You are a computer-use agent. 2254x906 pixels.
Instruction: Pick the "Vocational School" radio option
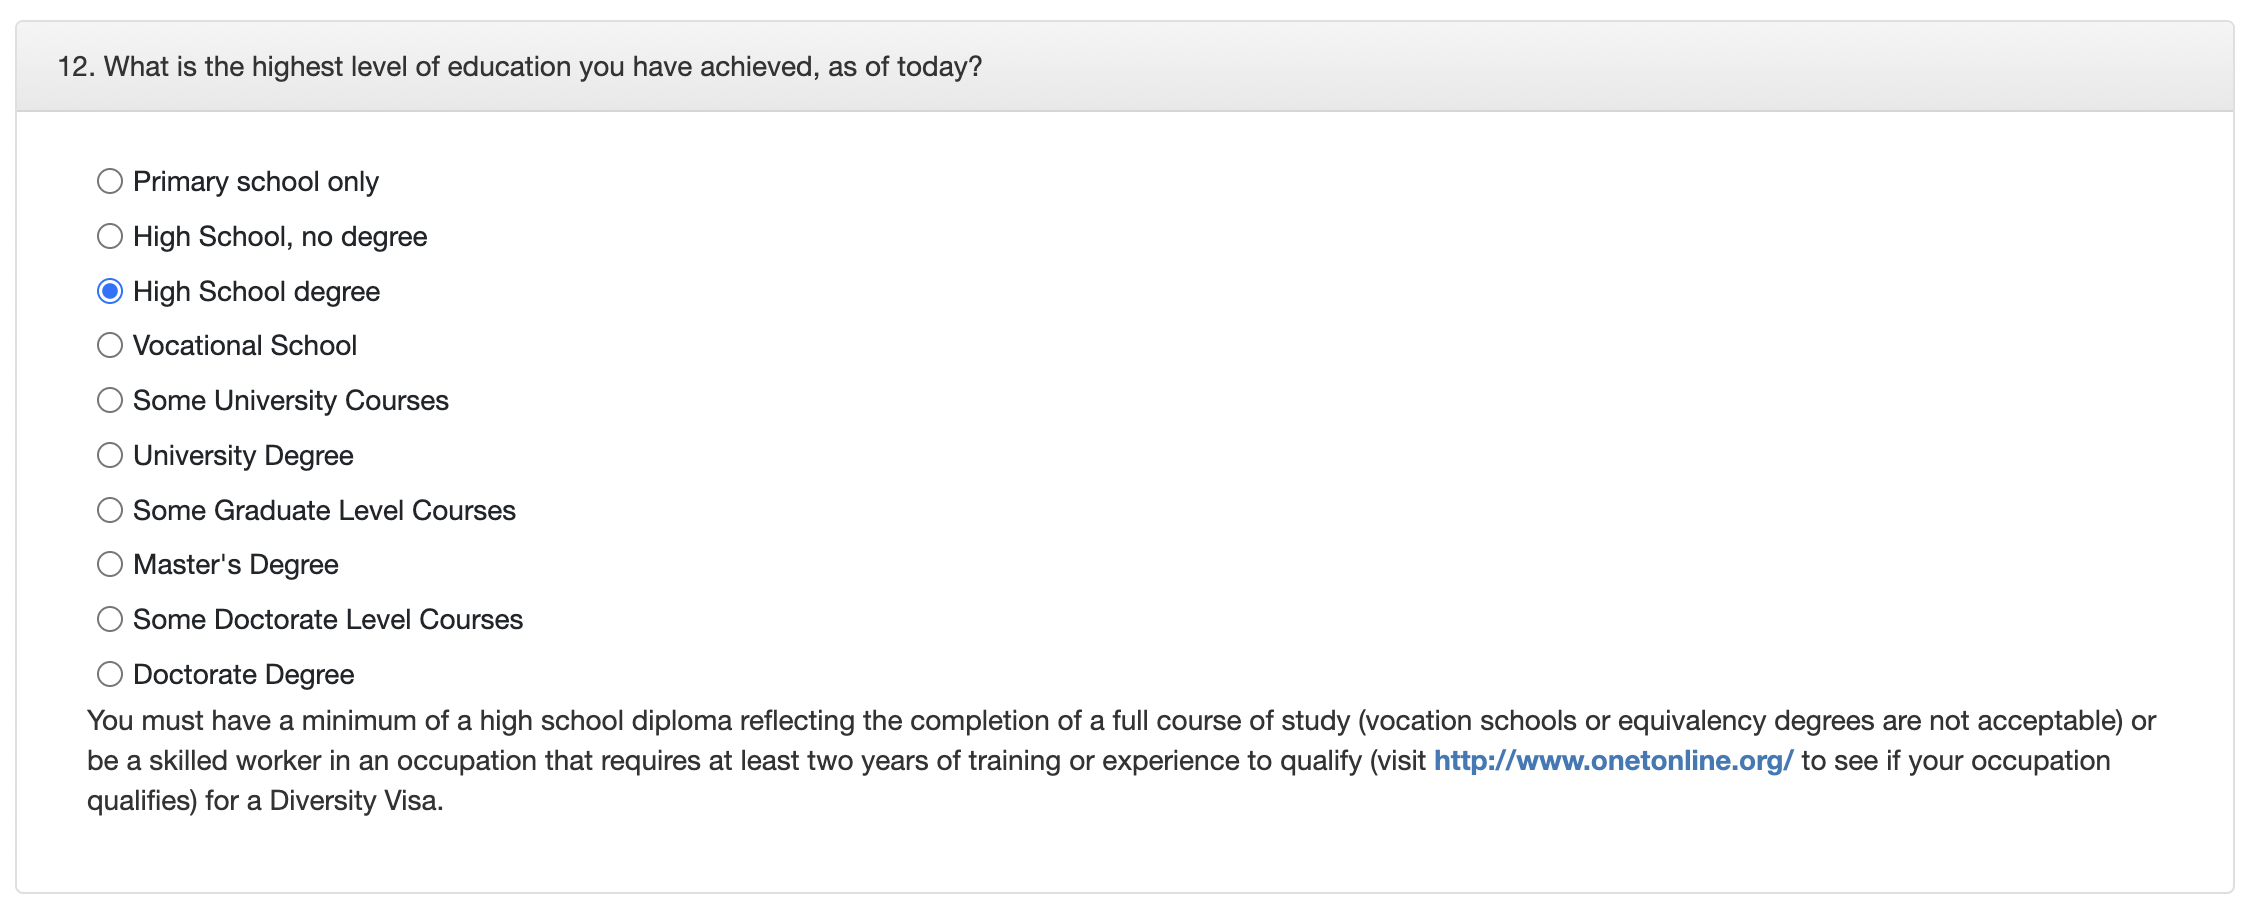(x=110, y=345)
